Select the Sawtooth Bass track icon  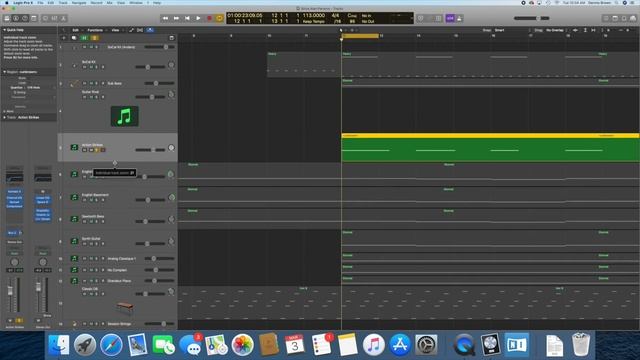[74, 219]
